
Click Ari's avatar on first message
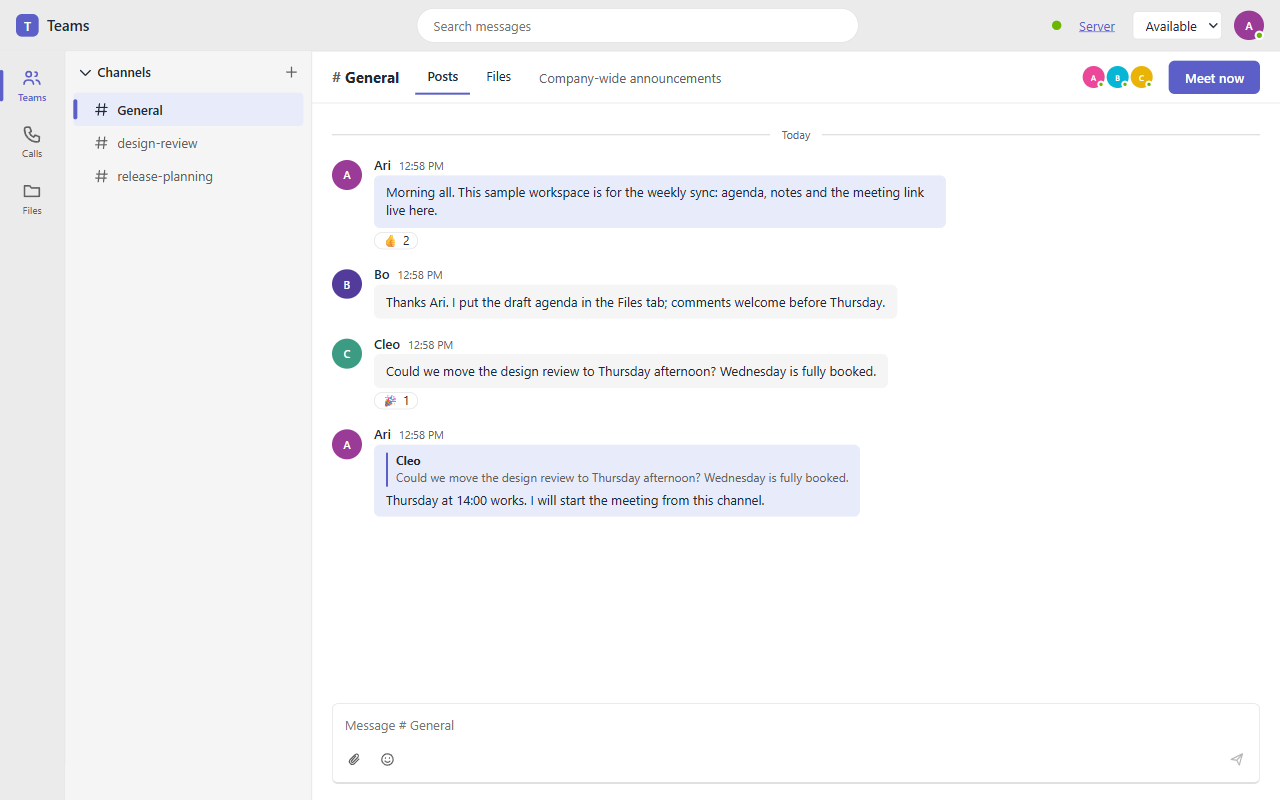(x=347, y=175)
